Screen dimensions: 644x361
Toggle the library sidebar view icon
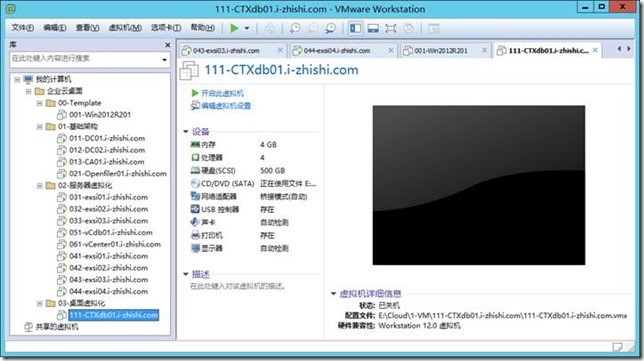pos(355,28)
